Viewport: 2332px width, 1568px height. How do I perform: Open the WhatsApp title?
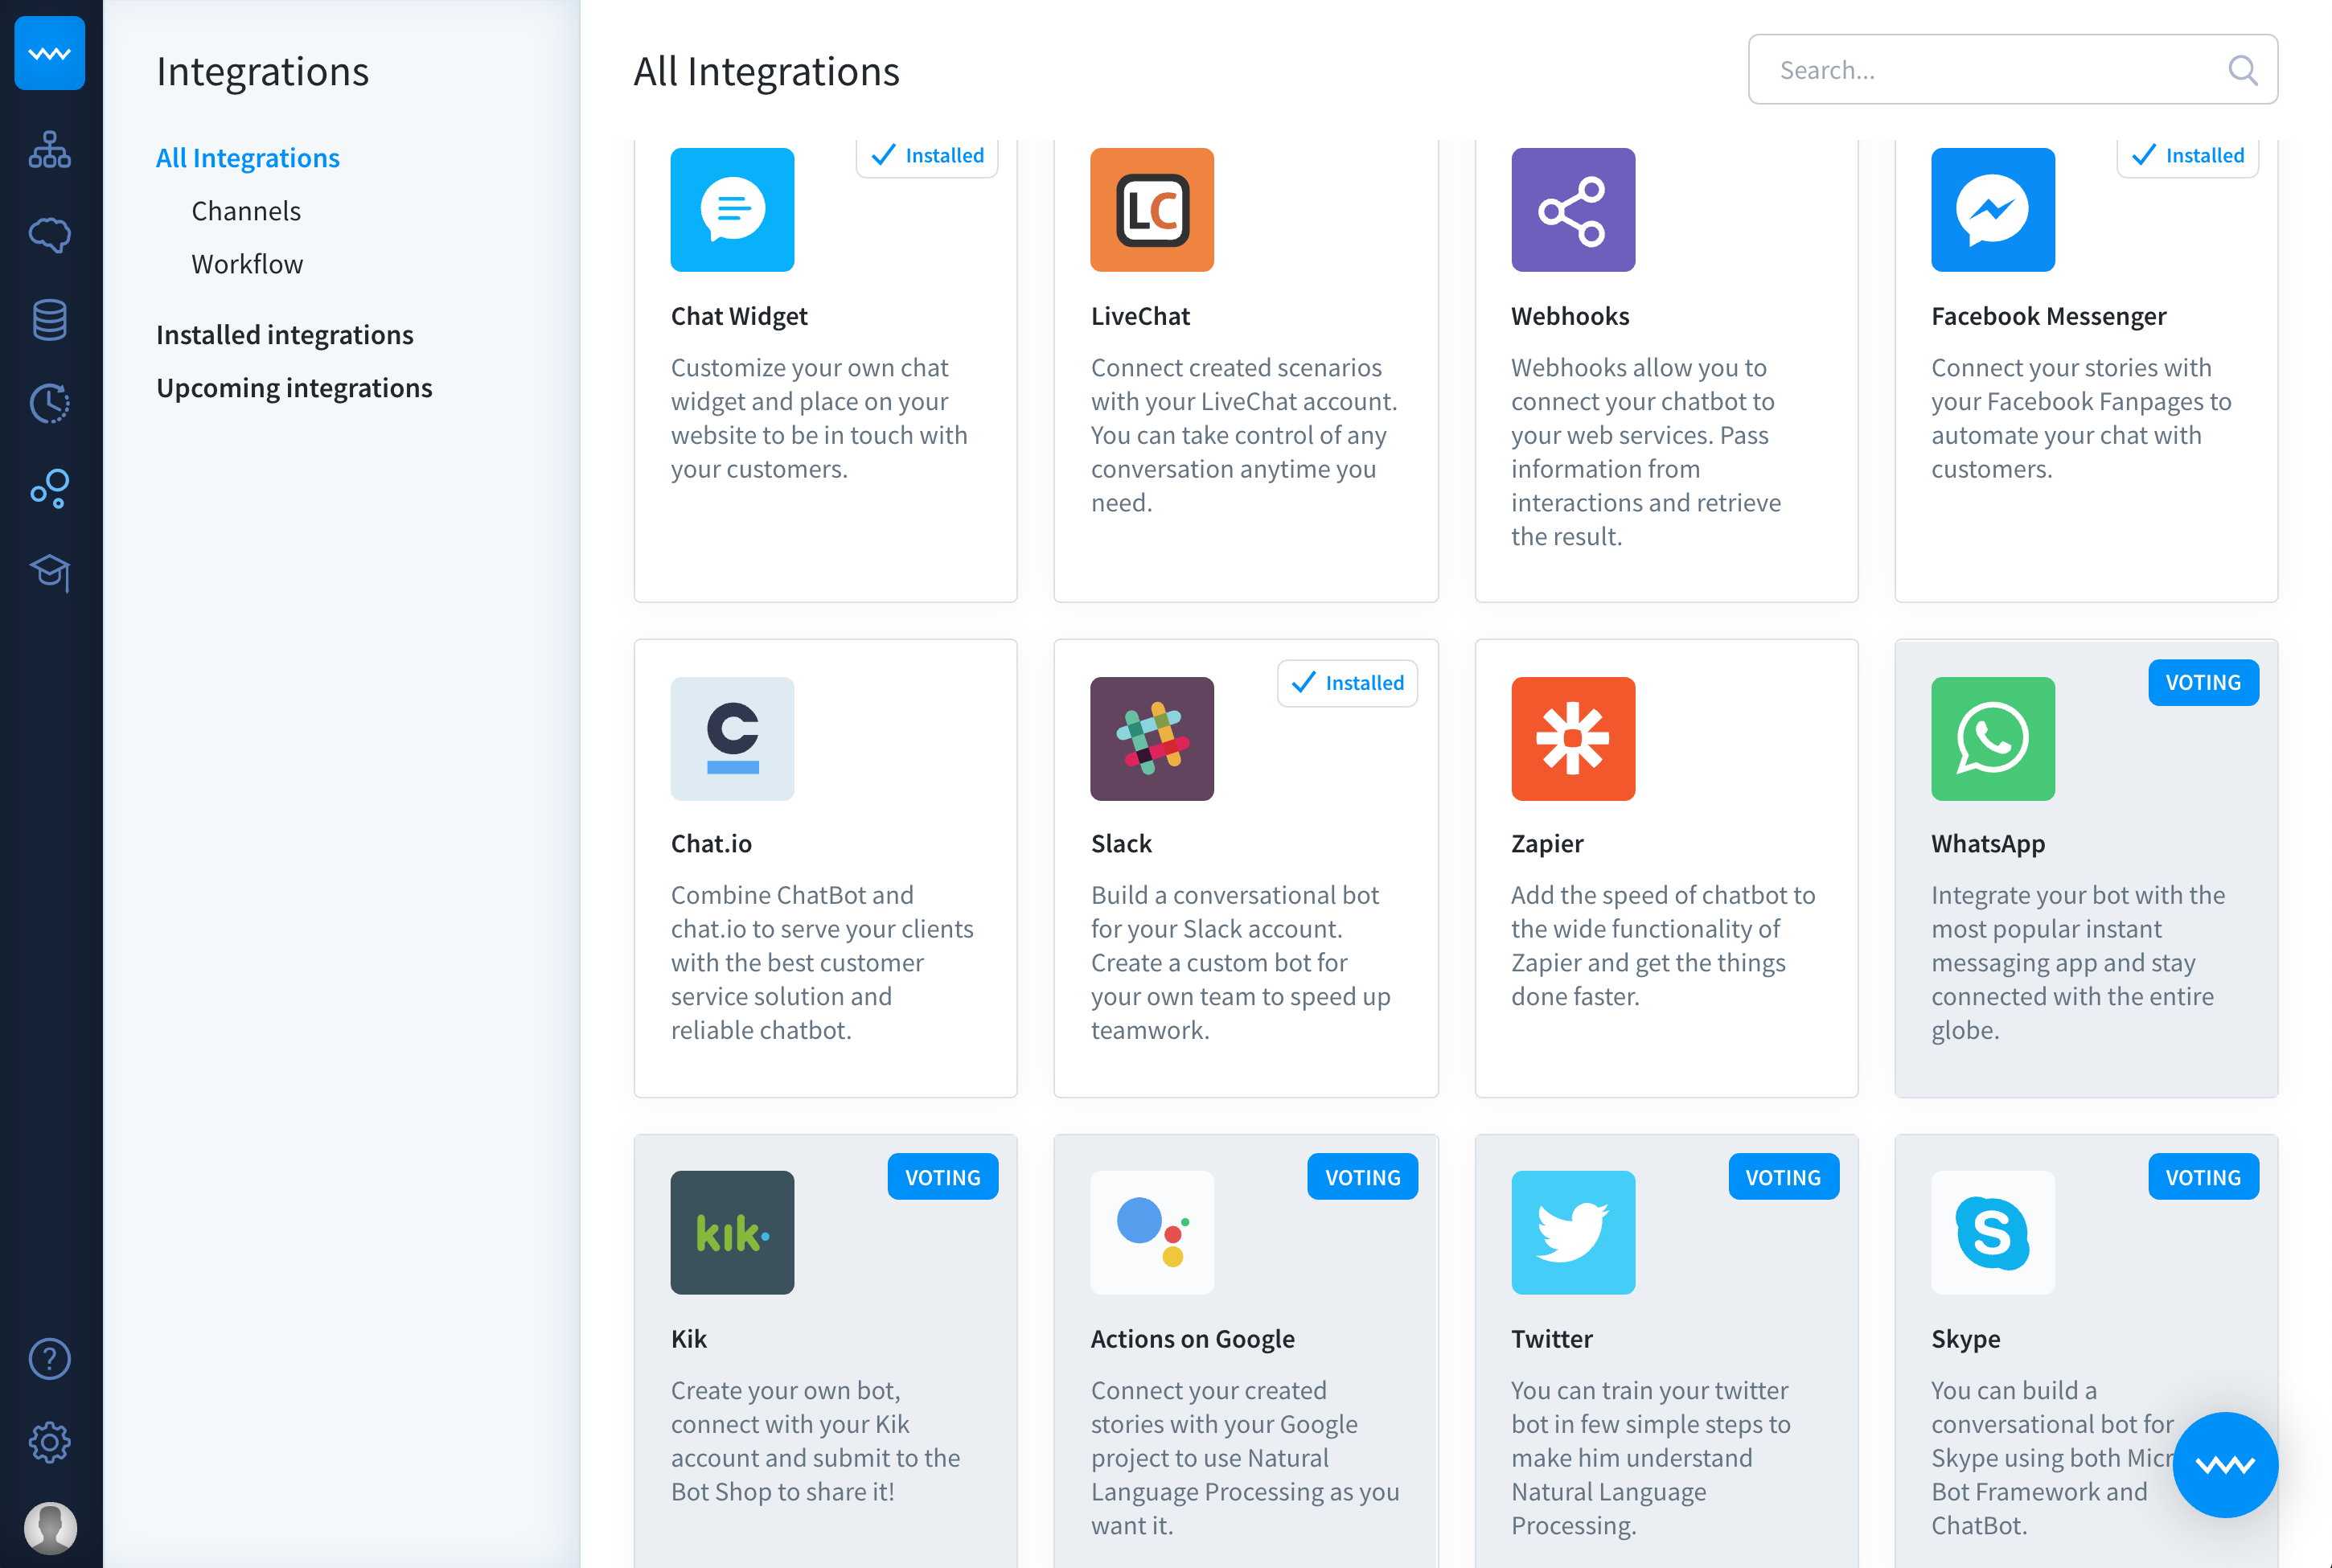1988,843
